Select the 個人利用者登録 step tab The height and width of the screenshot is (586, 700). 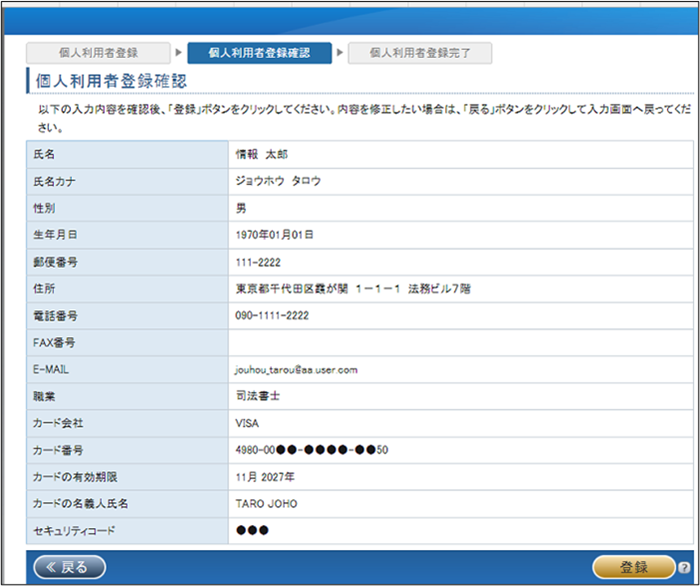coord(97,53)
